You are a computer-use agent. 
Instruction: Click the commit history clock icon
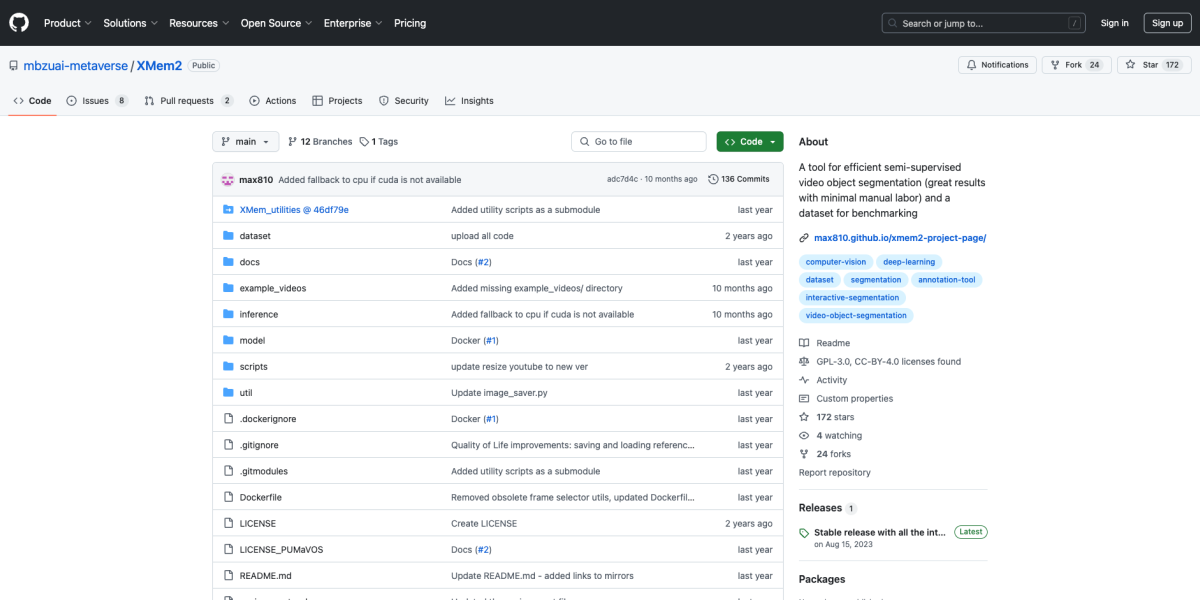point(713,179)
